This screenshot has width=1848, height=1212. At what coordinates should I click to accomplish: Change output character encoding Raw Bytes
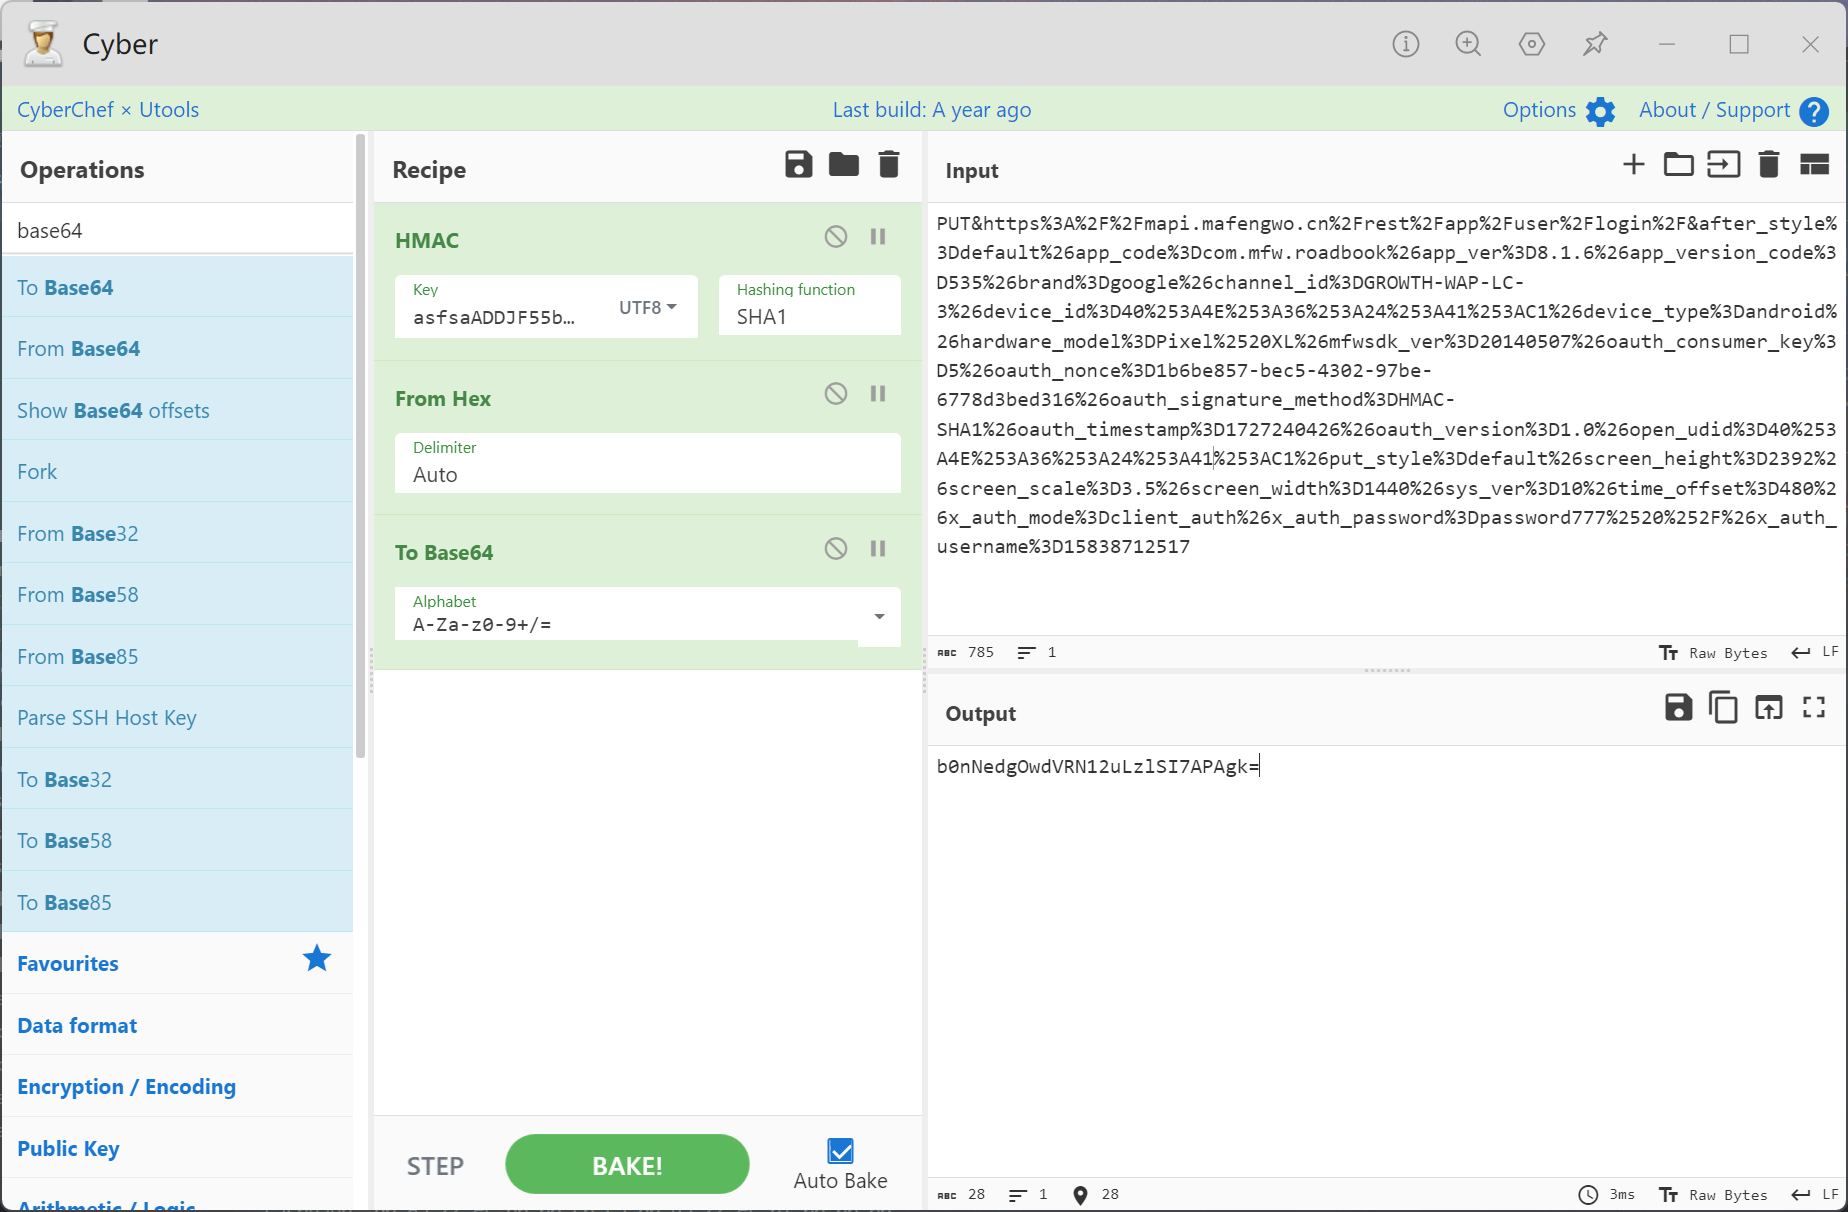tap(1713, 1195)
